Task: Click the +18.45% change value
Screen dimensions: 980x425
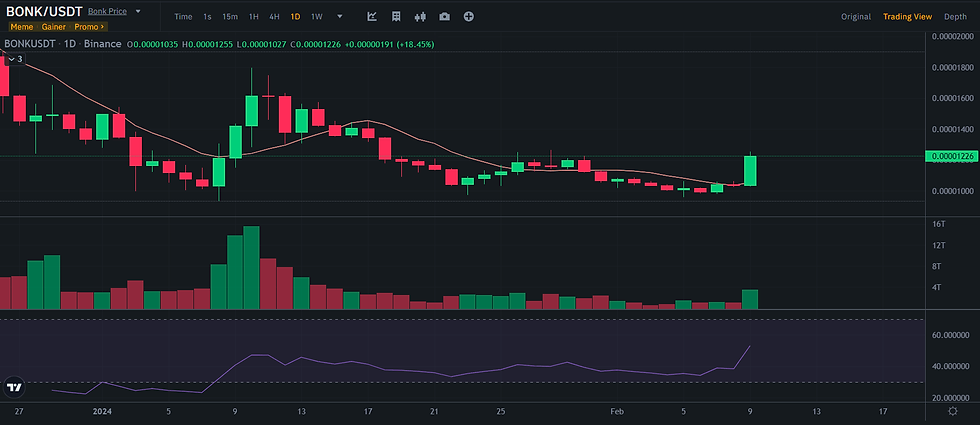Action: [416, 44]
